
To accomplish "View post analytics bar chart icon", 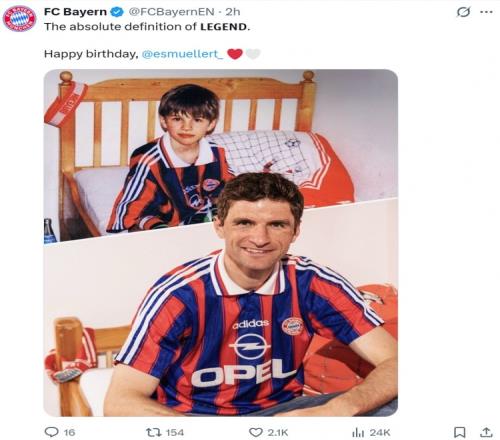I will (358, 433).
